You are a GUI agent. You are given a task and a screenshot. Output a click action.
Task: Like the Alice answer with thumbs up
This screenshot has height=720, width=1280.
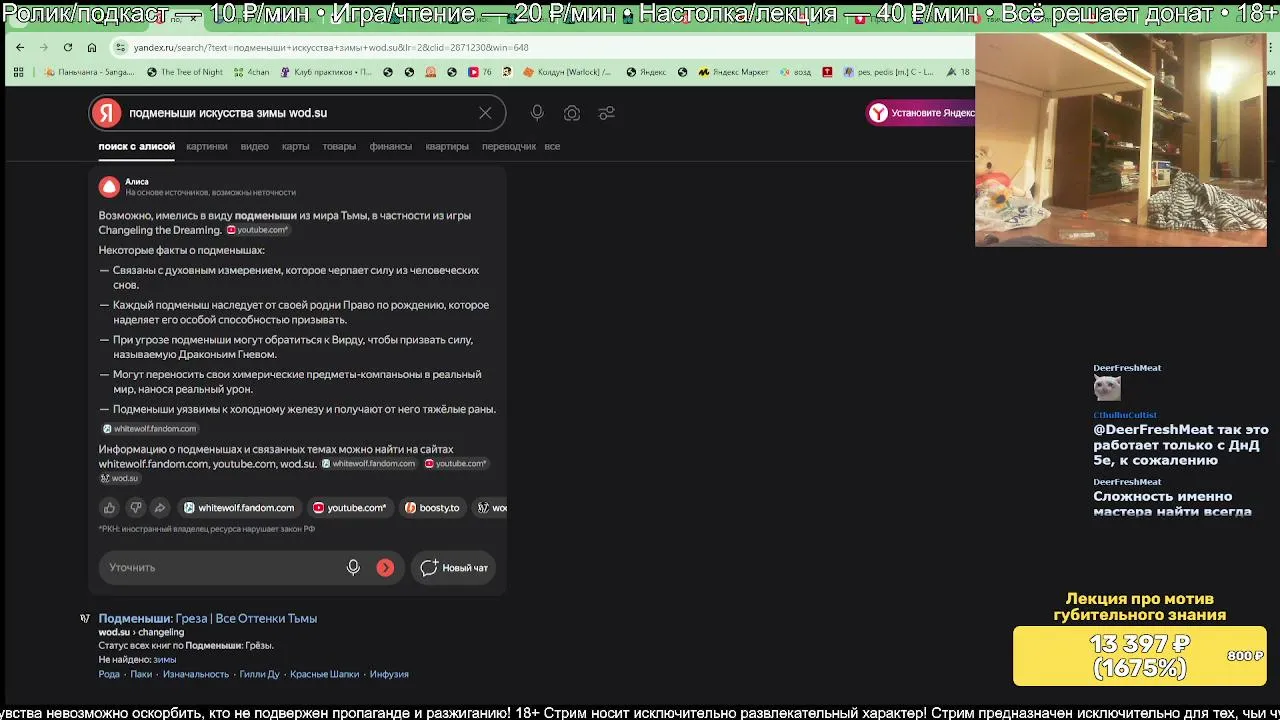coord(110,508)
